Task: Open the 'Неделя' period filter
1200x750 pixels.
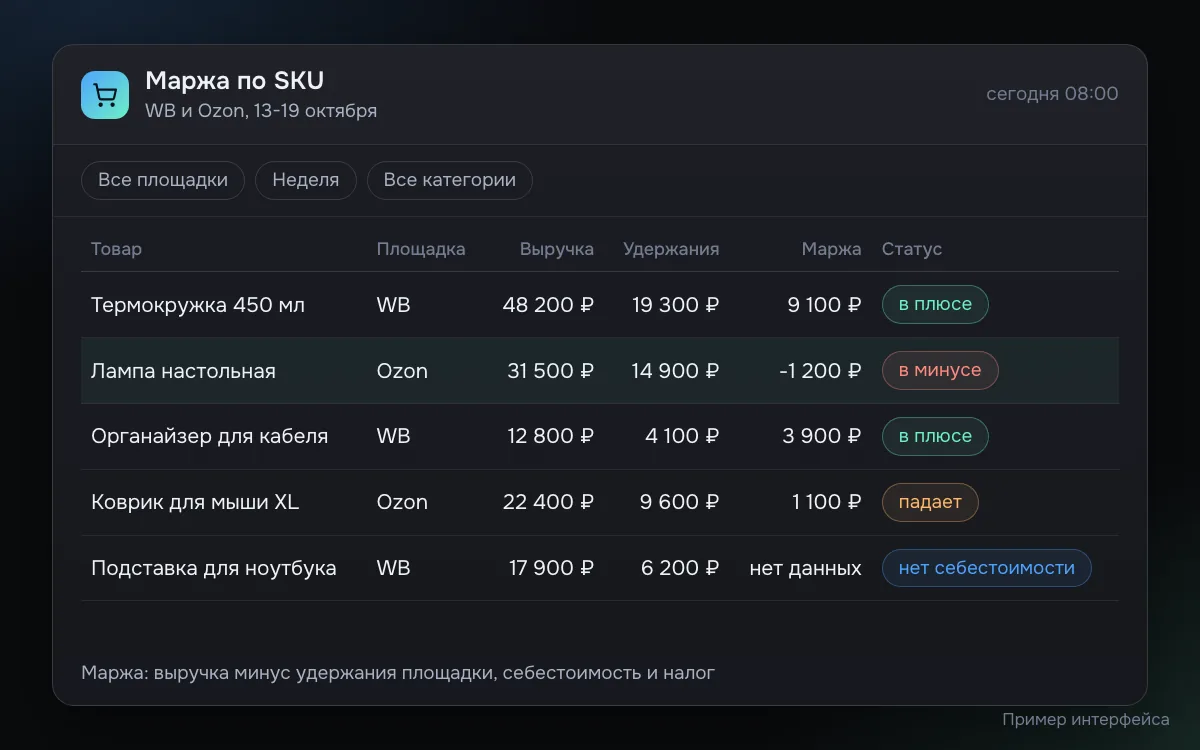Action: point(306,180)
